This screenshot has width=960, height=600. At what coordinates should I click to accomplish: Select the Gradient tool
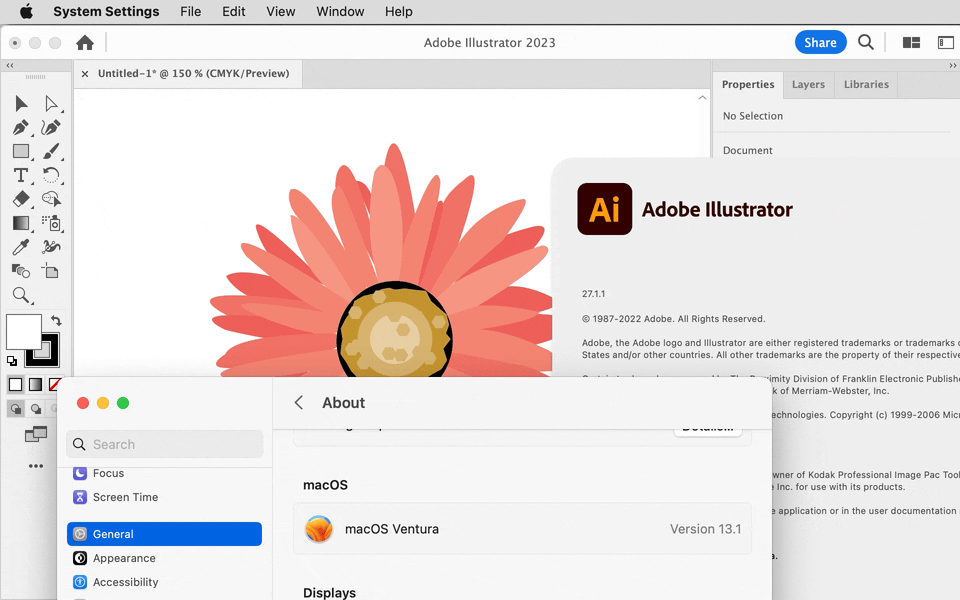(21, 223)
